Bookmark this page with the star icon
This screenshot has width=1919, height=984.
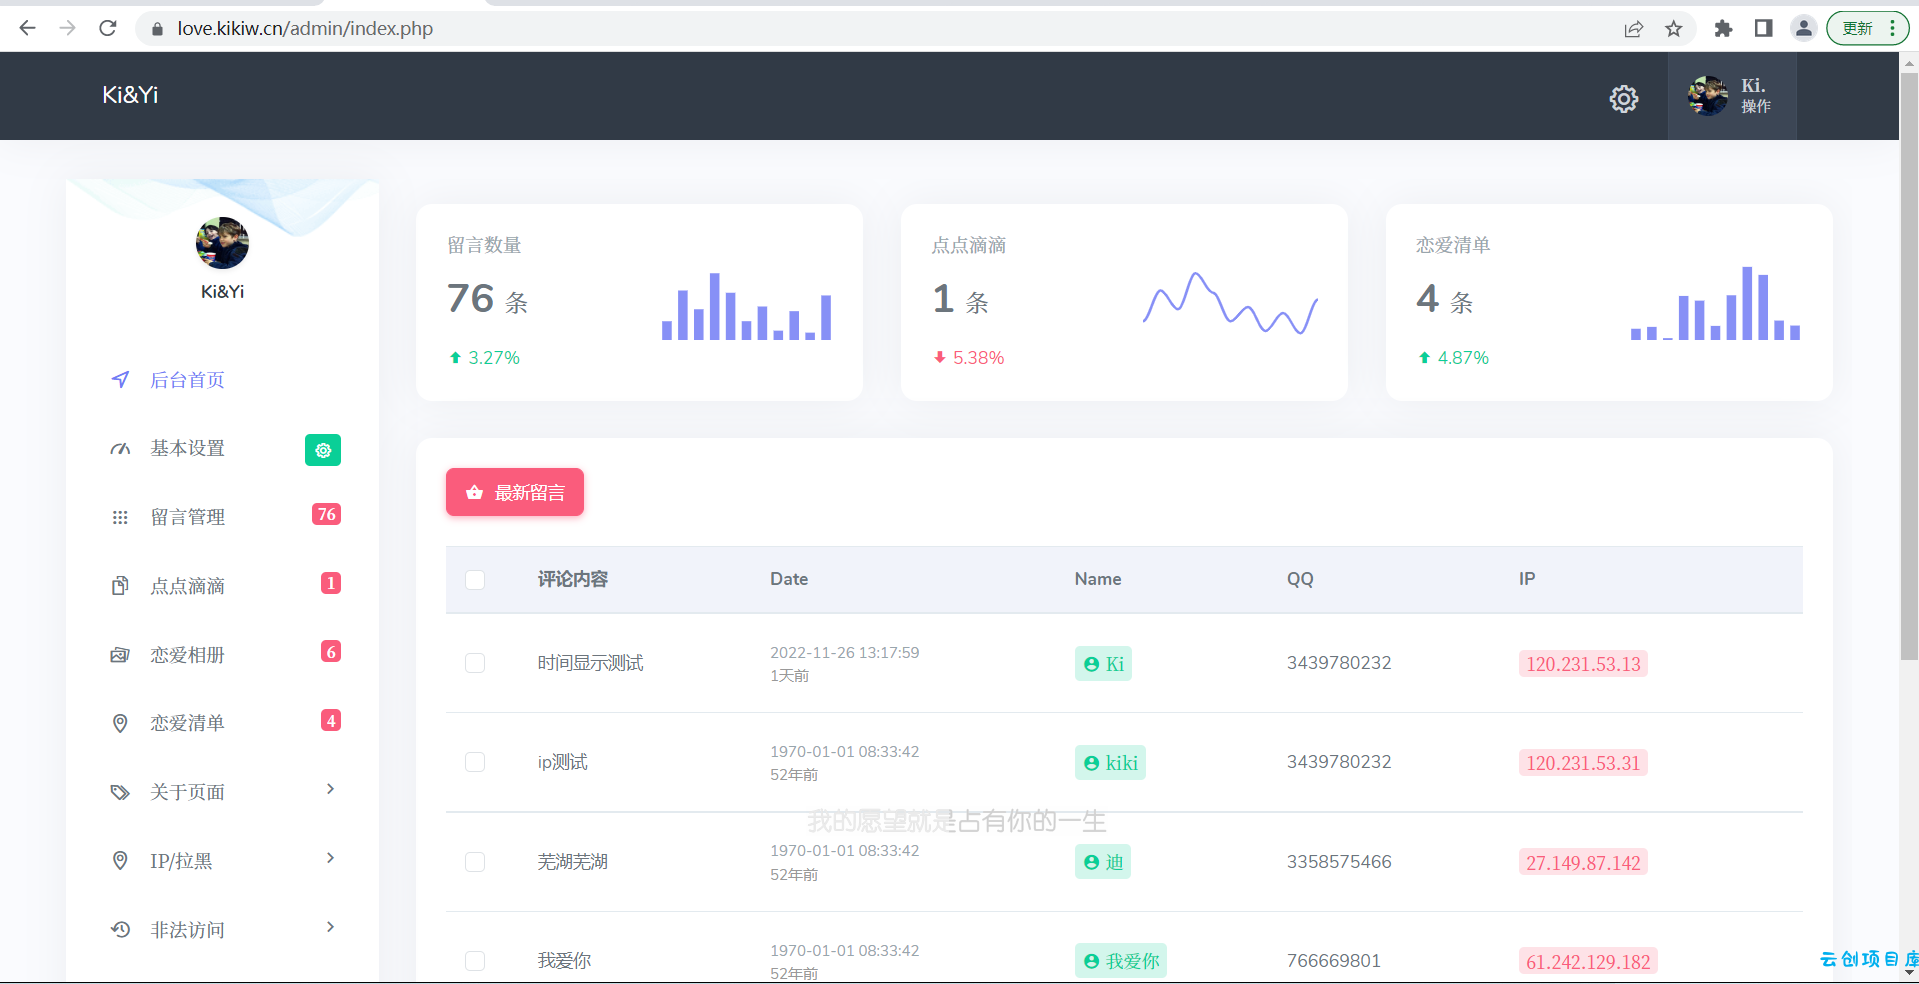coord(1674,28)
